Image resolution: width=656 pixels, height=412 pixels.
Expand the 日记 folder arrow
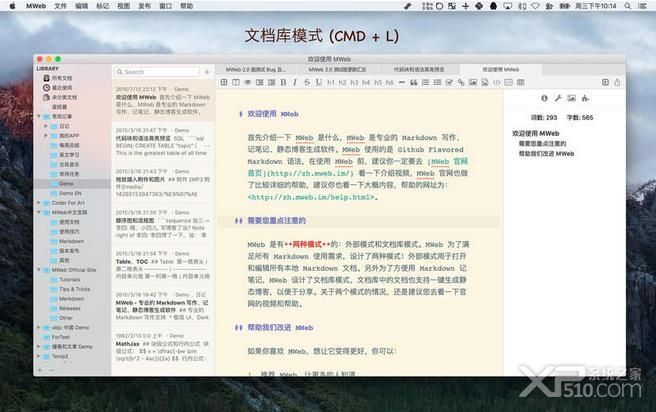pos(46,126)
